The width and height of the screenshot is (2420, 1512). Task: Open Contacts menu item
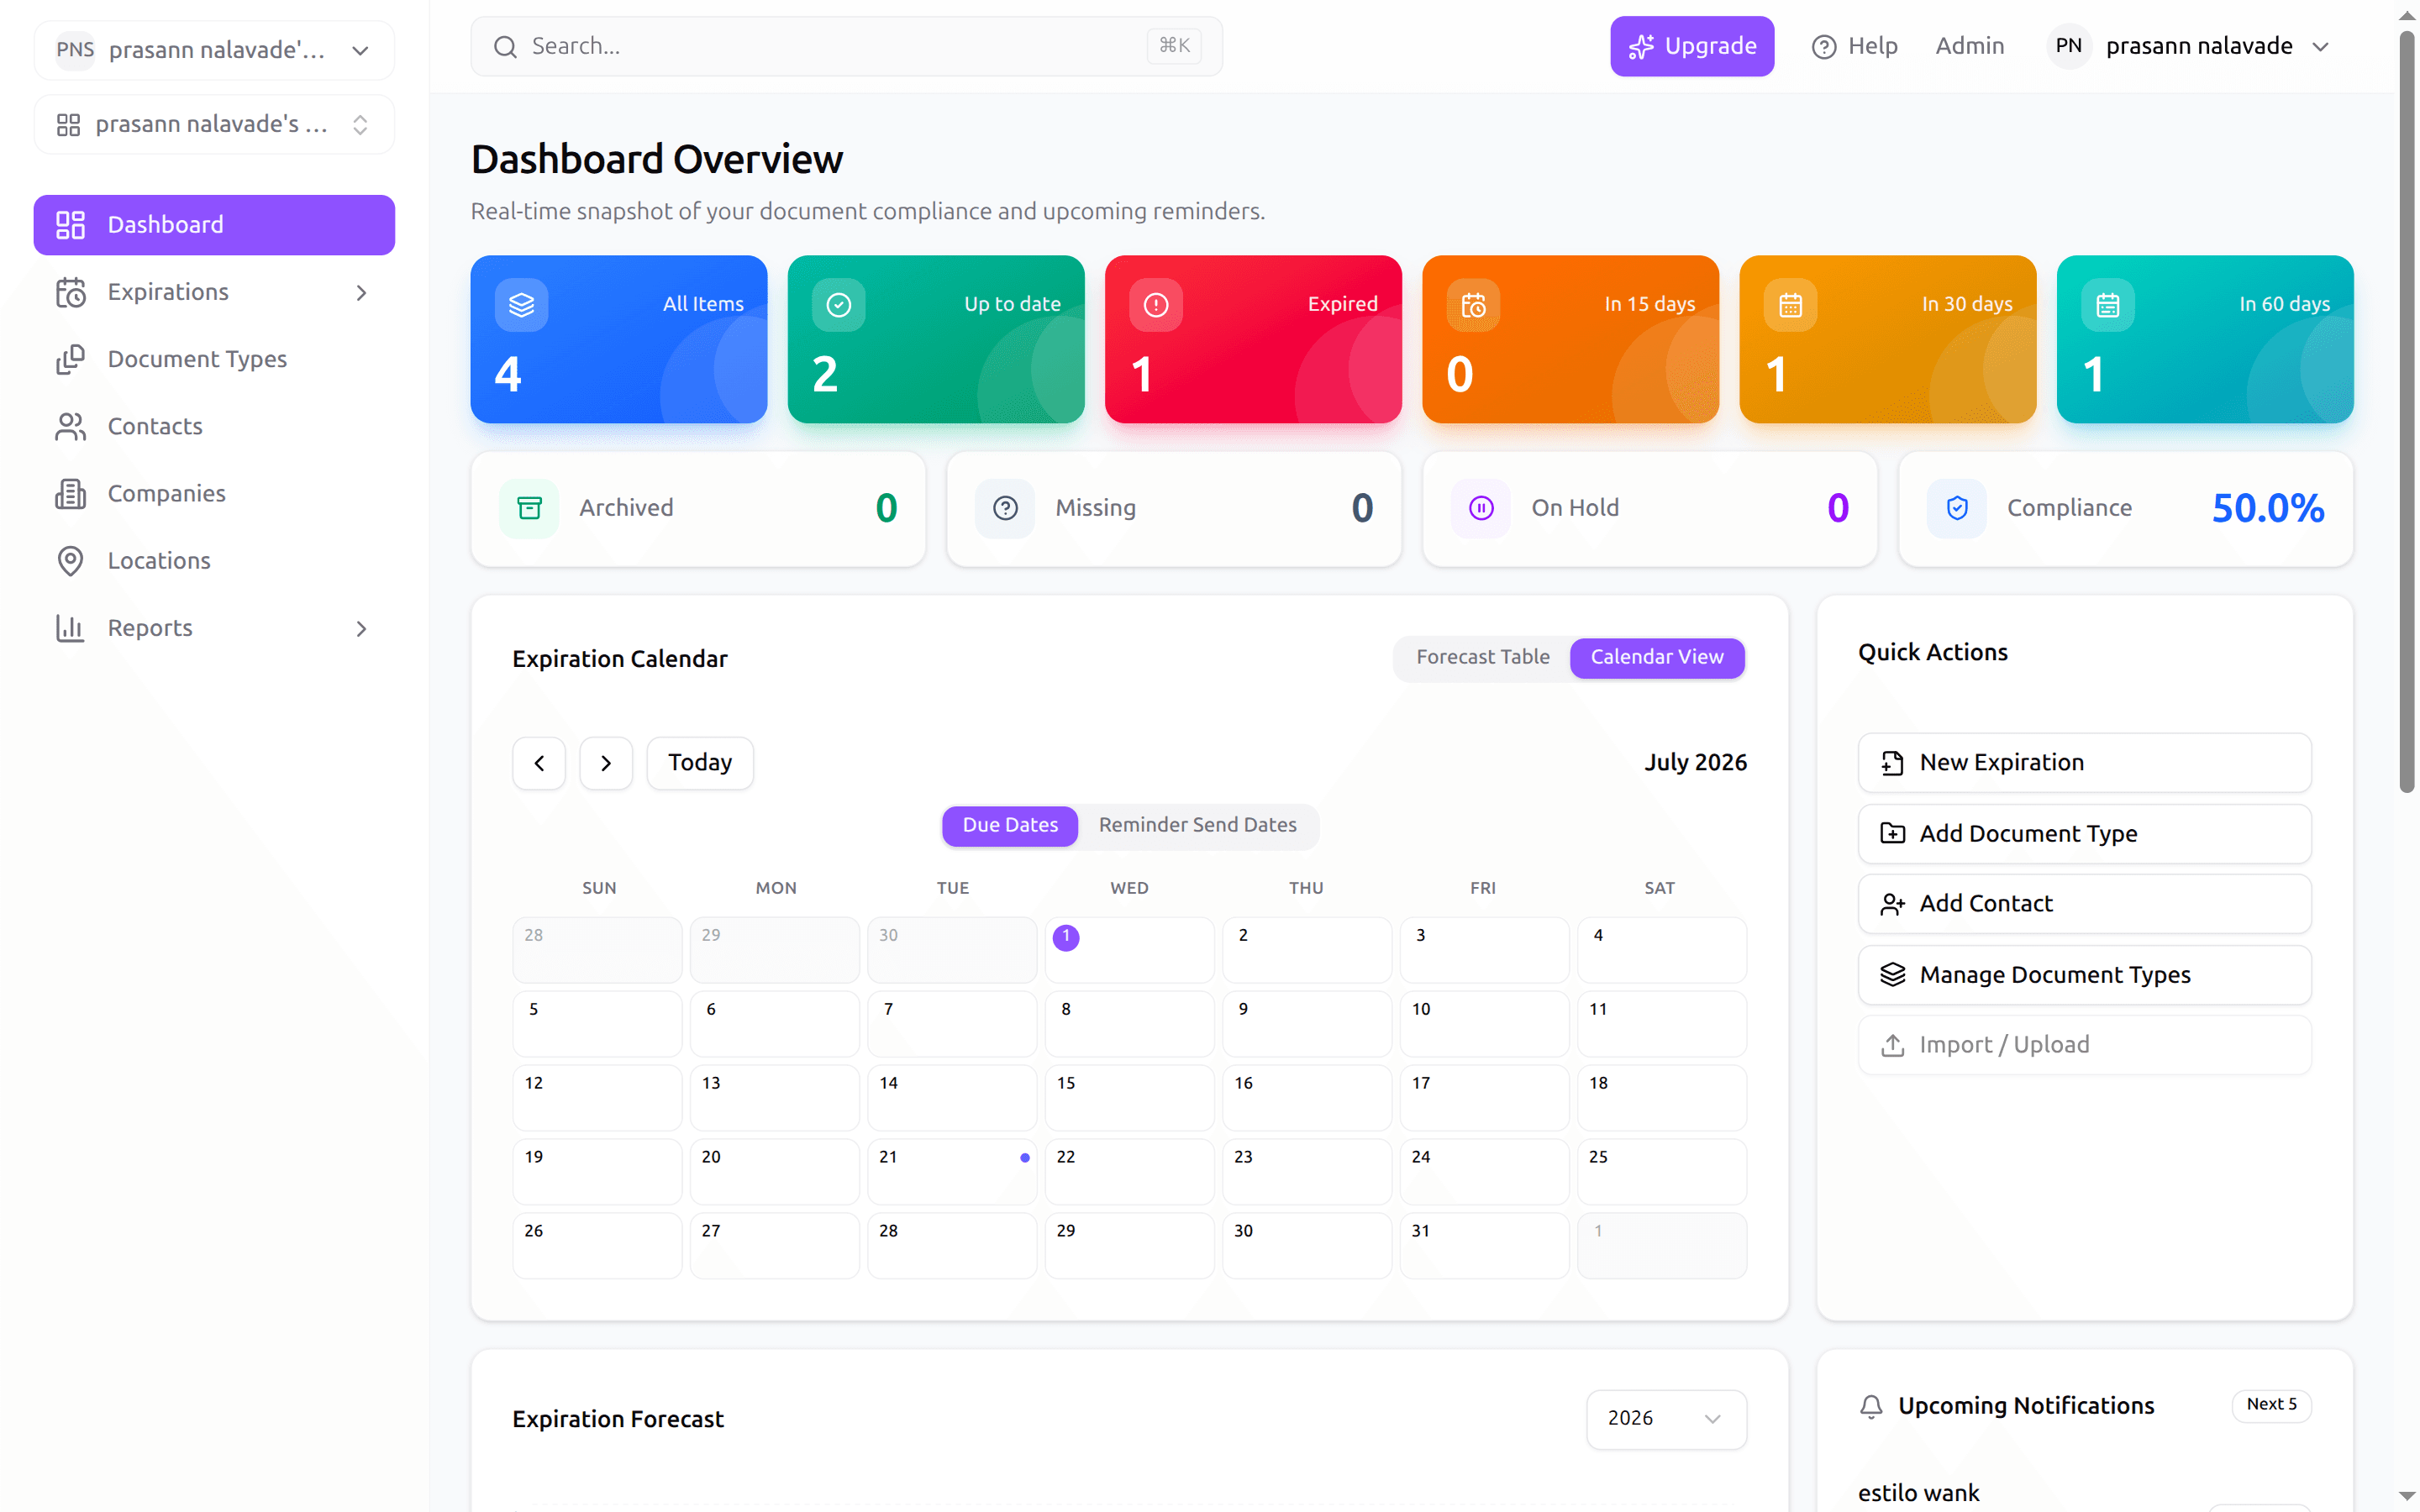[214, 426]
